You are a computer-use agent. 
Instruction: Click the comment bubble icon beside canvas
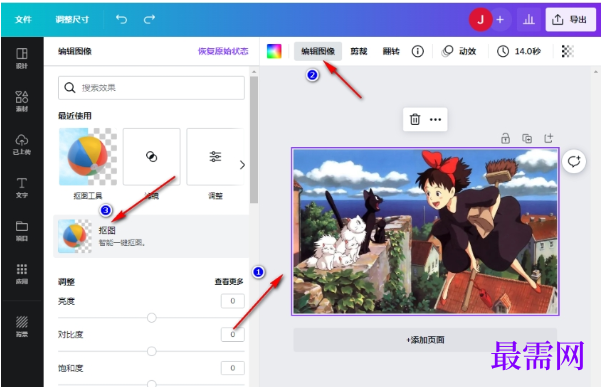574,162
